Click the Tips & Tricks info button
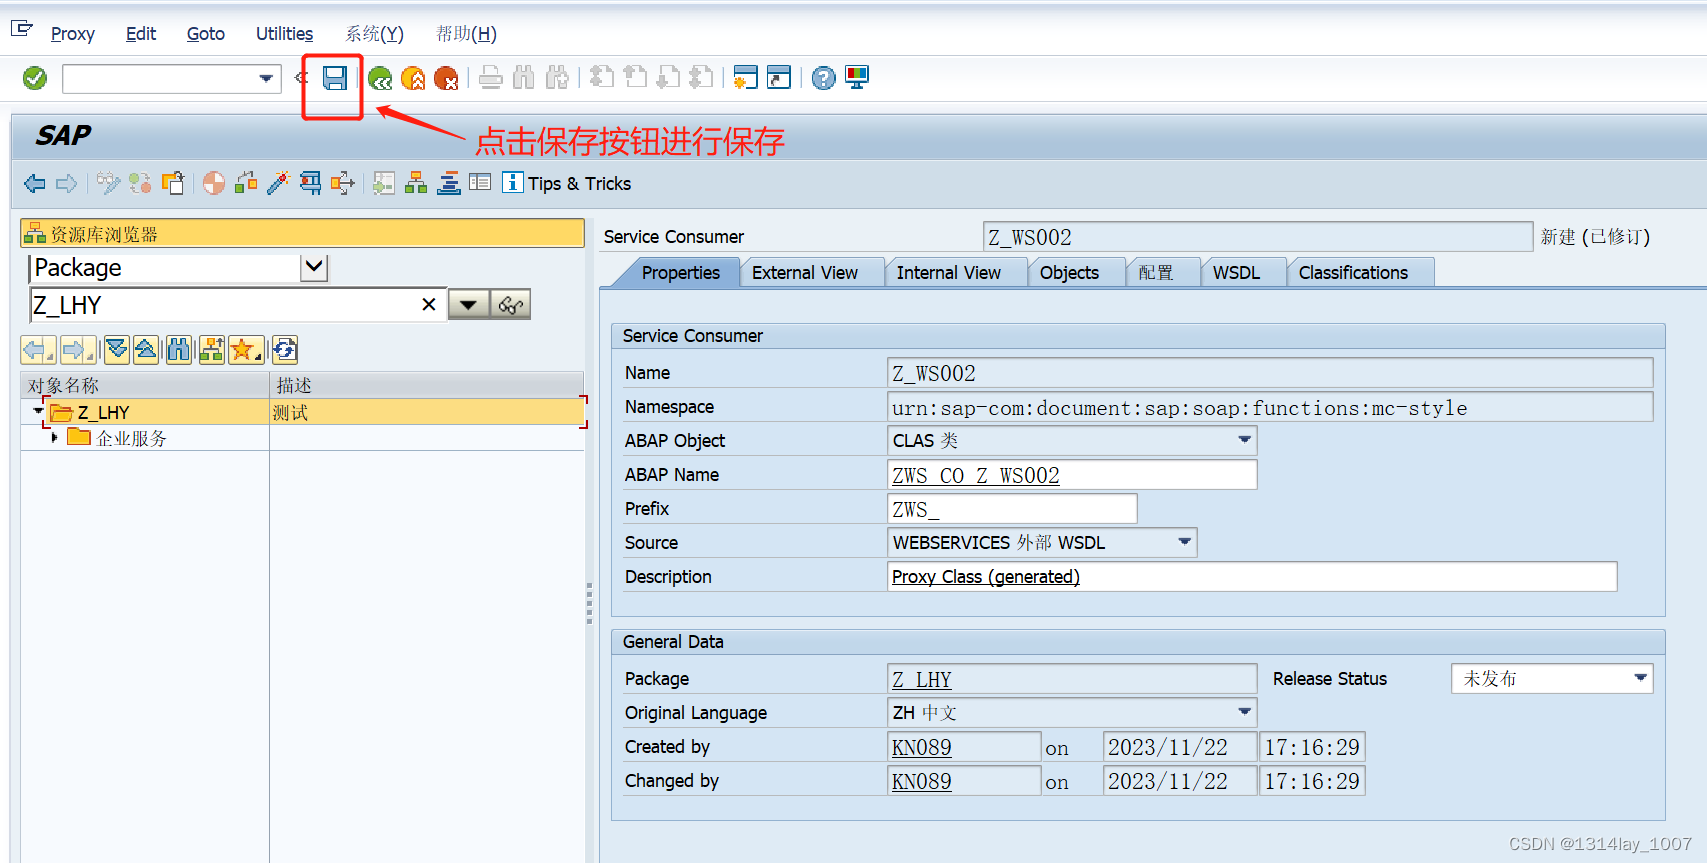 point(567,183)
